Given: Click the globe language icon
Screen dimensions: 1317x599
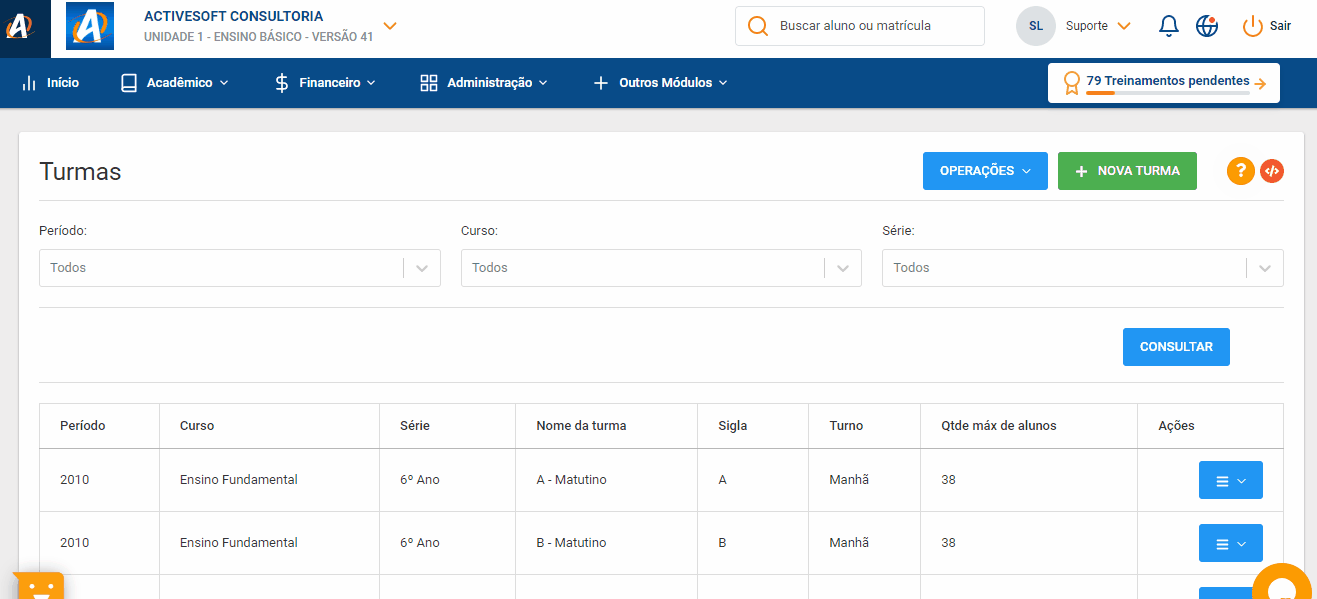Looking at the screenshot, I should [1207, 26].
